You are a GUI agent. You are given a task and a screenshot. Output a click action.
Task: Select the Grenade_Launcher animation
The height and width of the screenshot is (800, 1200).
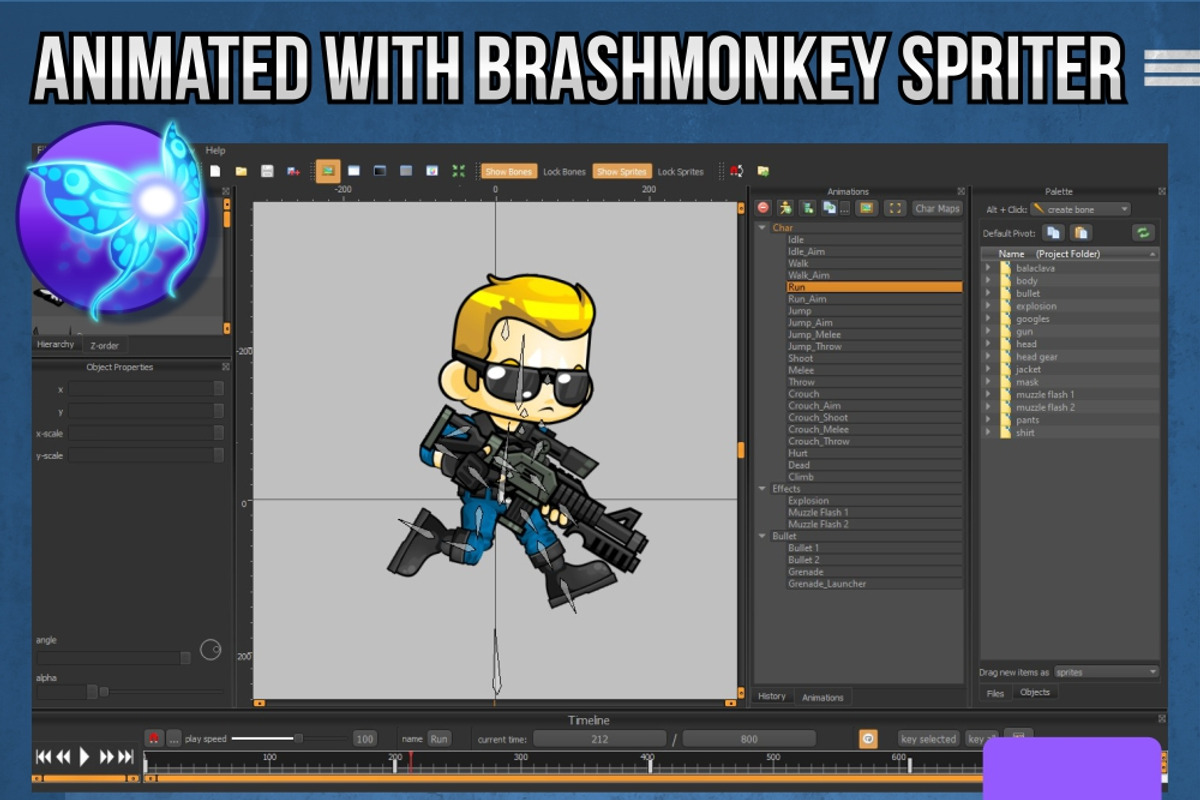[x=874, y=583]
